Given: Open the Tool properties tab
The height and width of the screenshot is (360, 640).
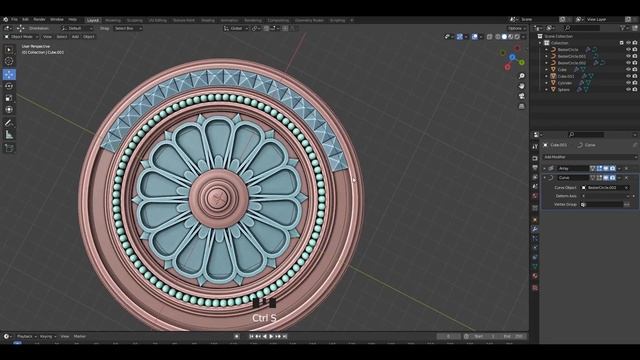Looking at the screenshot, I should [x=535, y=147].
